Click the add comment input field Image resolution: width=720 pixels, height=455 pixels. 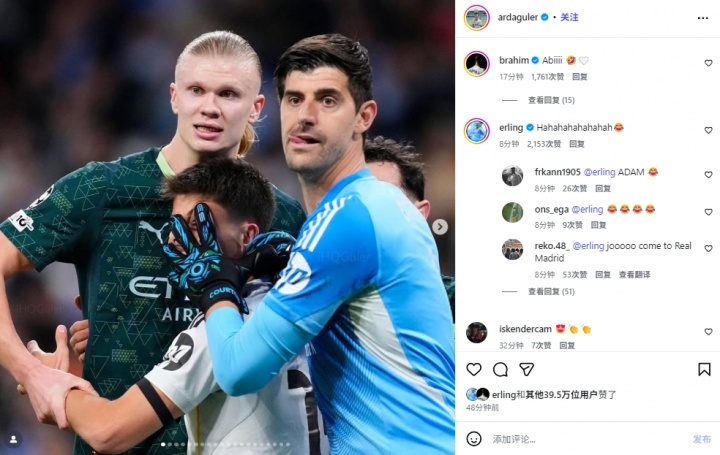[x=588, y=439]
